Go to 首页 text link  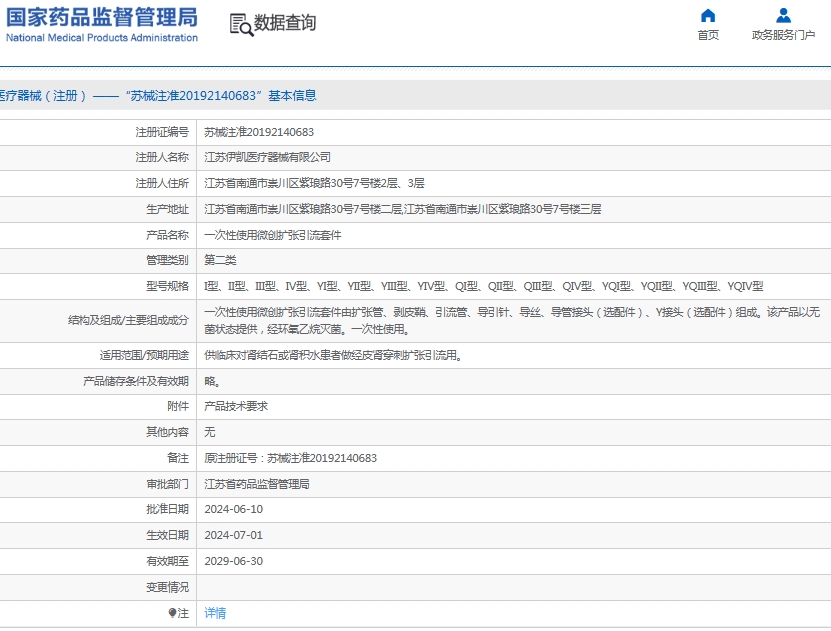[708, 35]
